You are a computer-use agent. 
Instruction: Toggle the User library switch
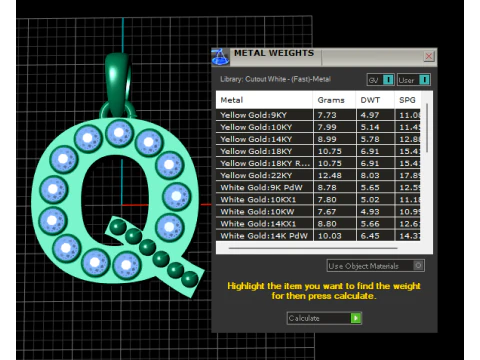pos(424,80)
